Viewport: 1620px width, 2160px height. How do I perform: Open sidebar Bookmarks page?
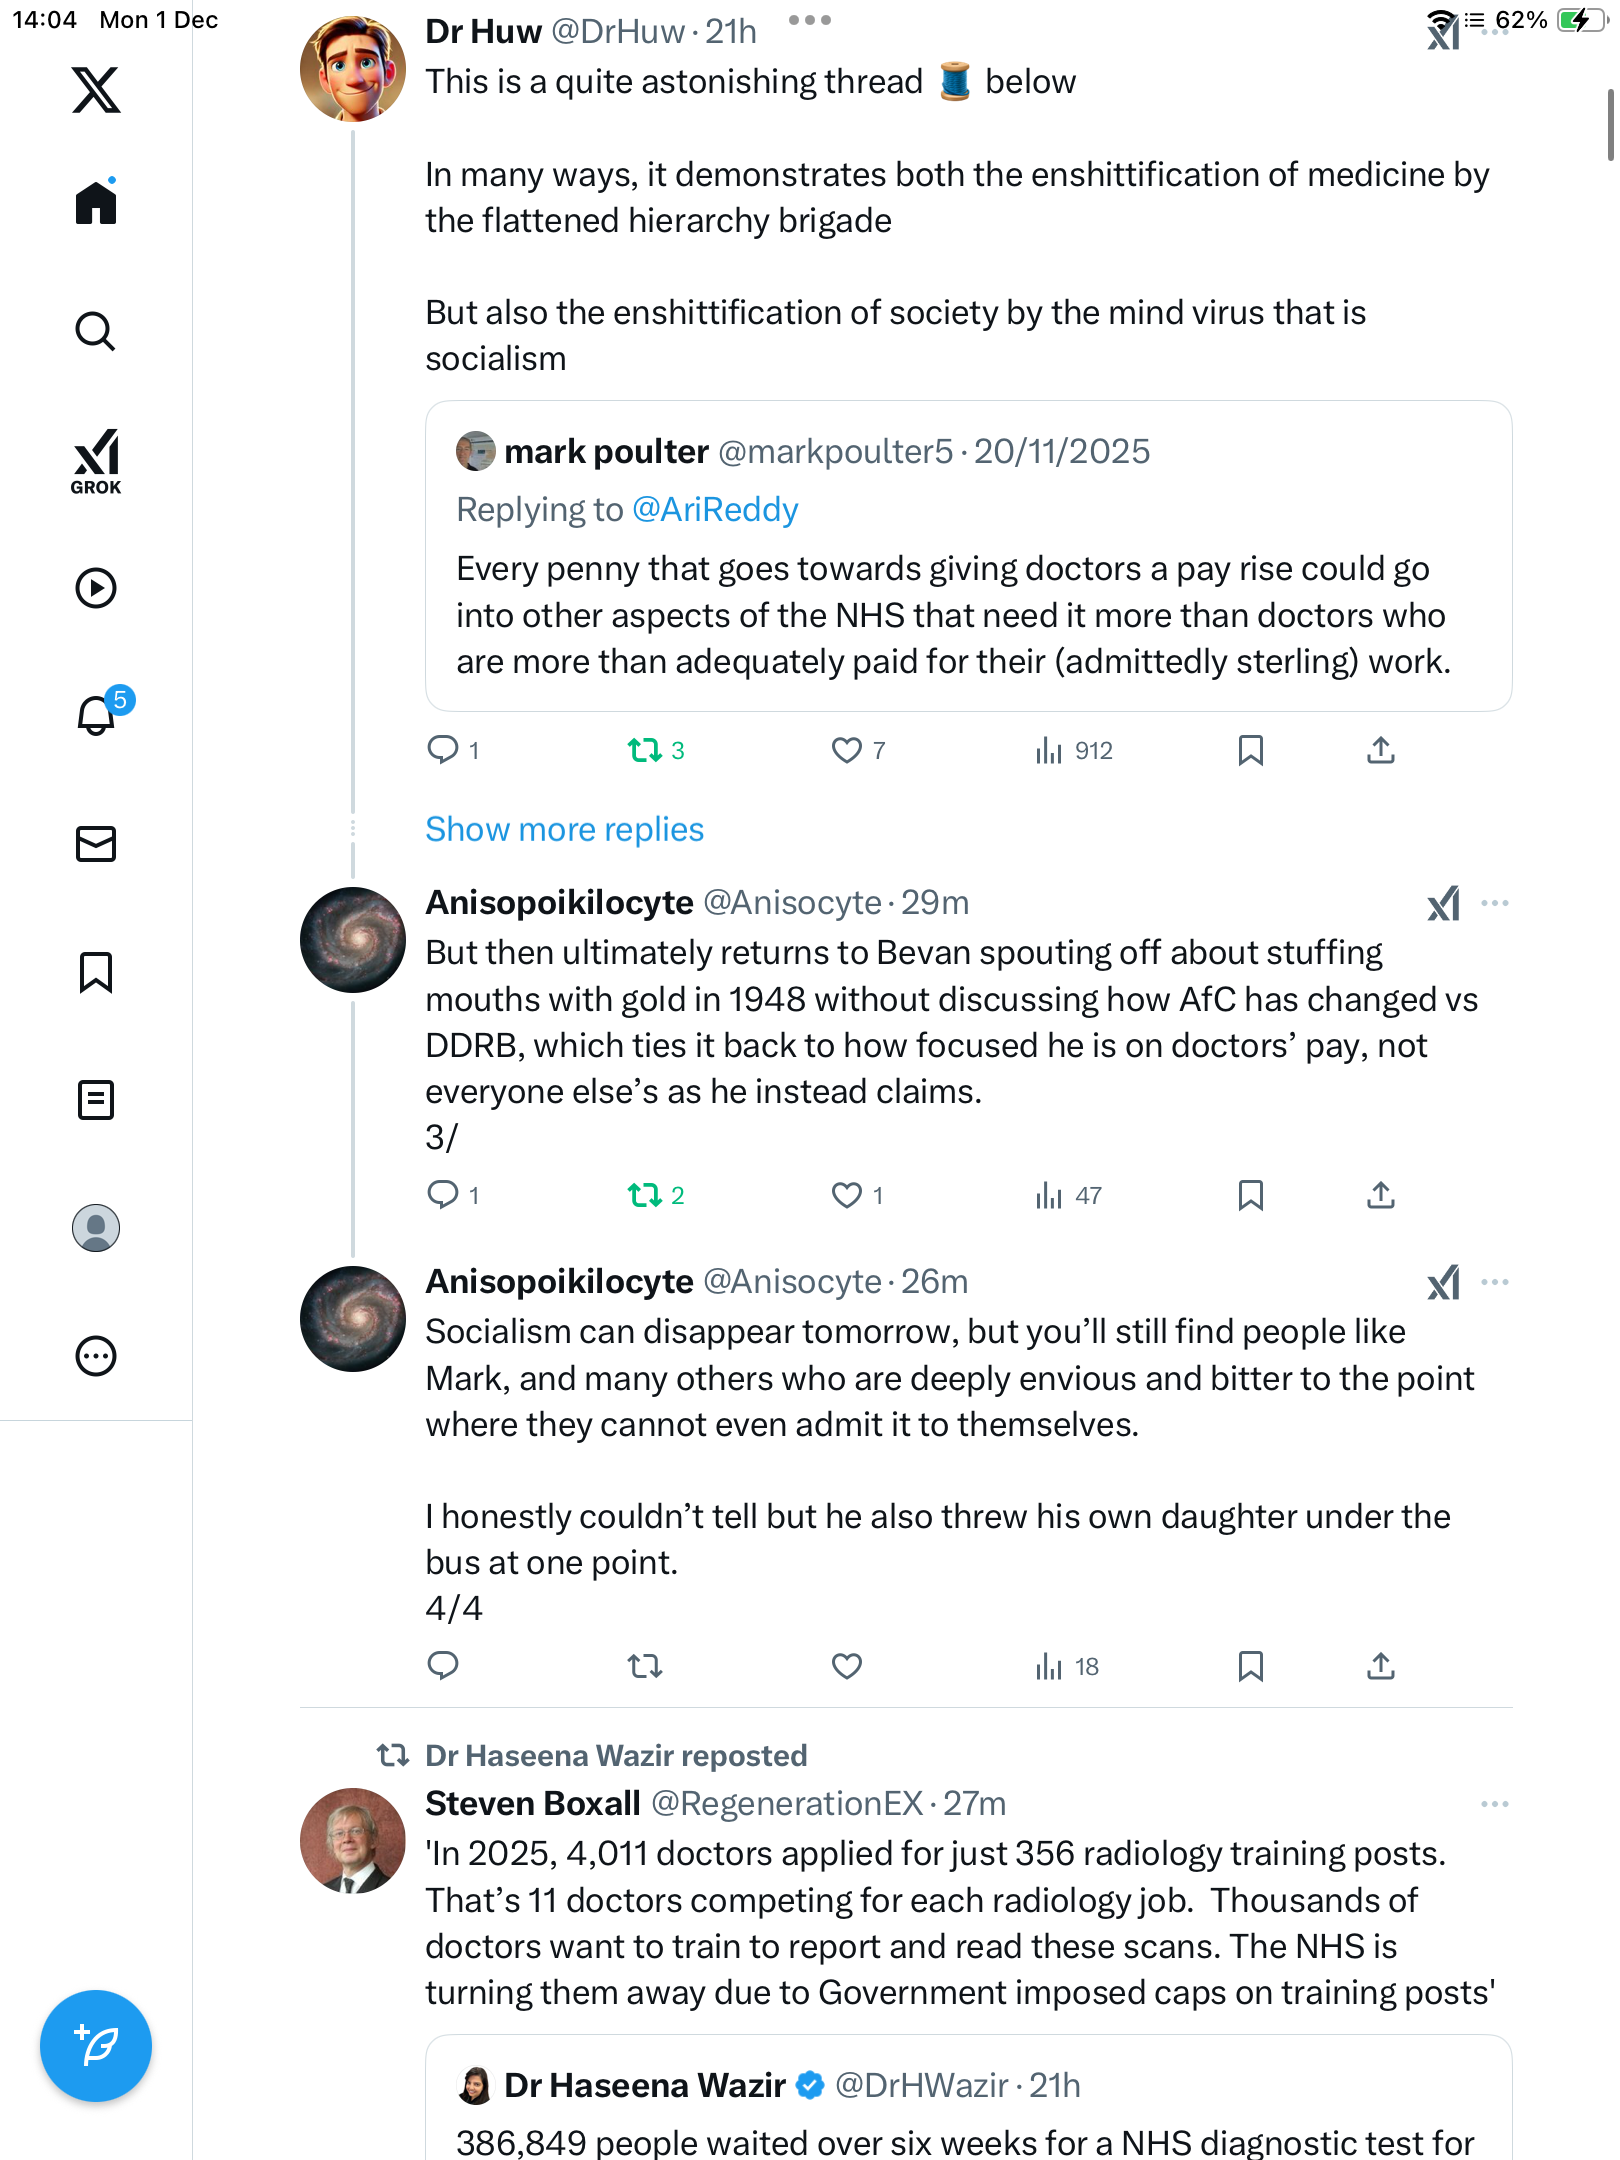[96, 972]
